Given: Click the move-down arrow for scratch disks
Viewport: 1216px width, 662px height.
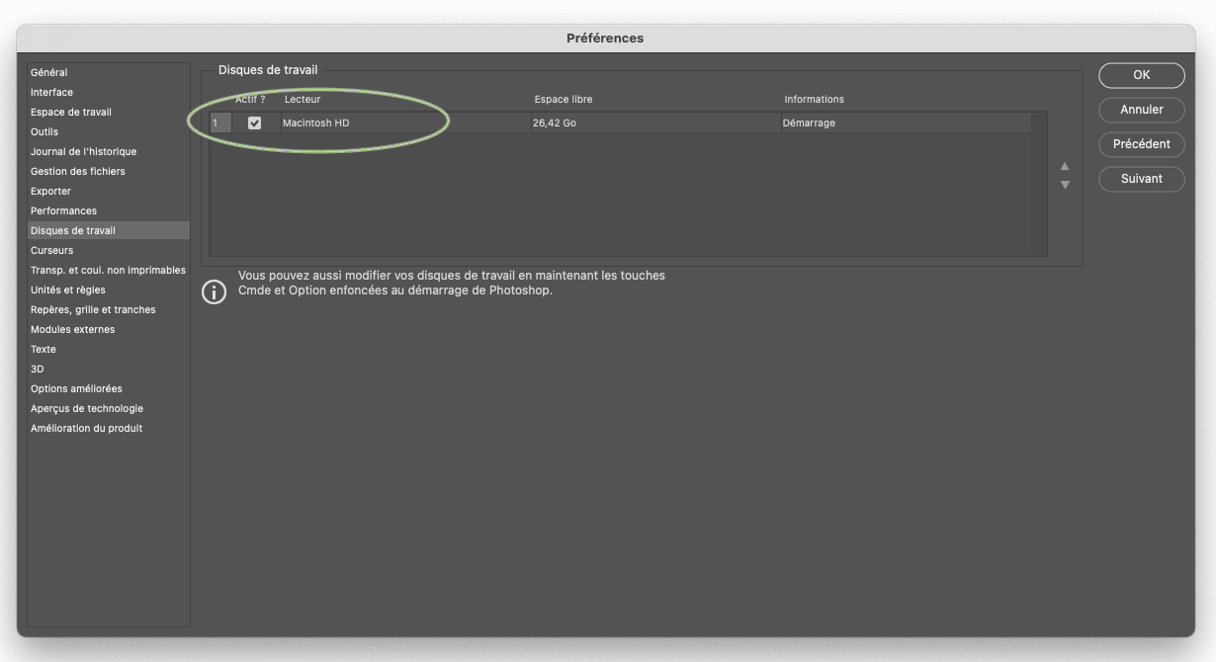Looking at the screenshot, I should [x=1065, y=185].
